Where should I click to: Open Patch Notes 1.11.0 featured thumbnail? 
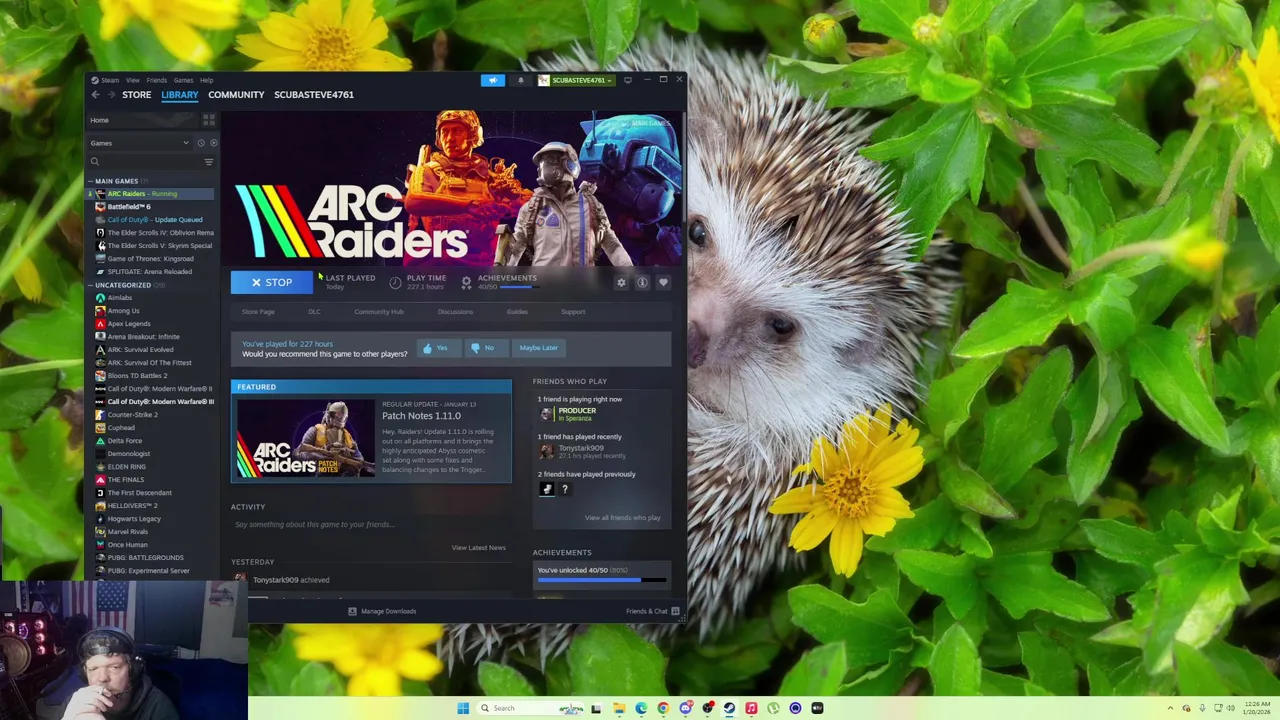pos(305,438)
